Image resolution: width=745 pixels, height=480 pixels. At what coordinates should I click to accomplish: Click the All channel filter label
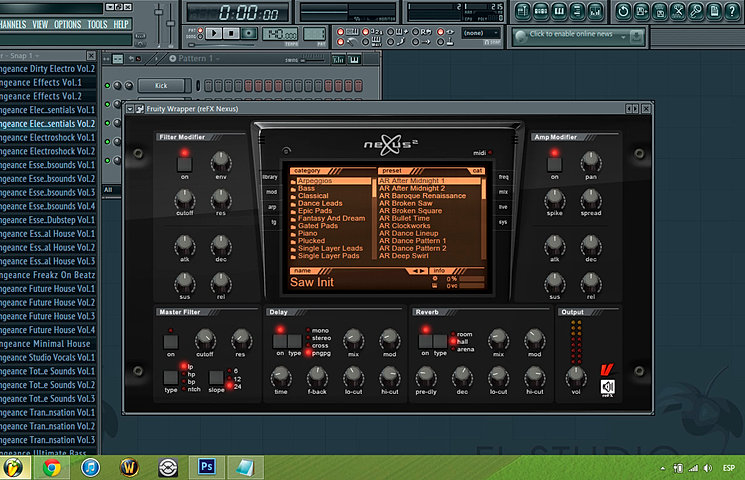(108, 190)
